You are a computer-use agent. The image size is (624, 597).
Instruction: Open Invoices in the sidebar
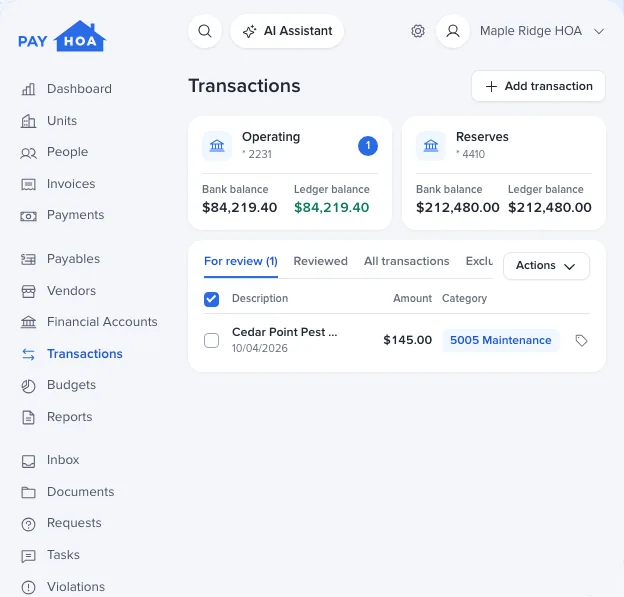(71, 183)
